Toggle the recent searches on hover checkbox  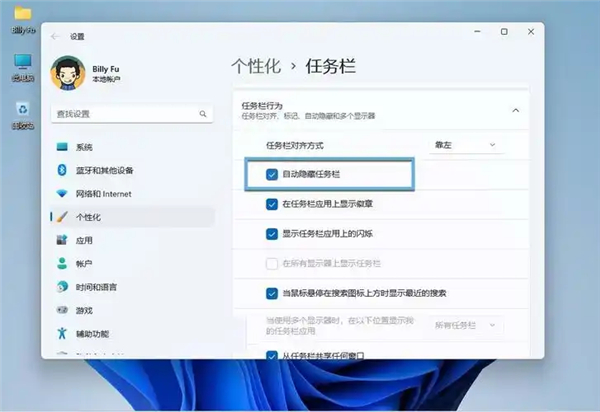(272, 293)
